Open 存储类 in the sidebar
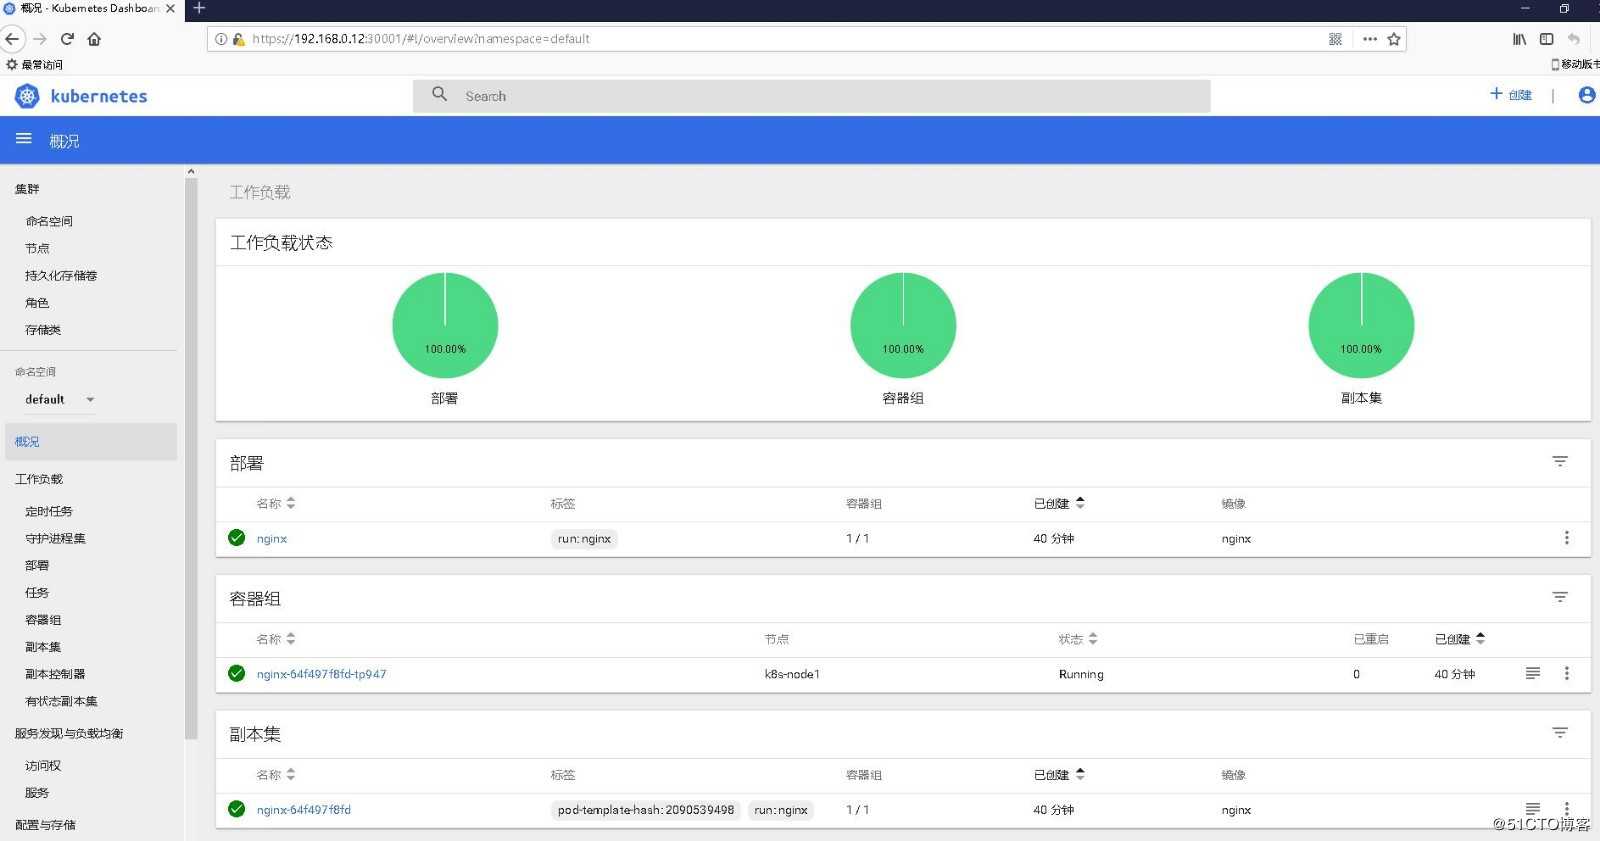The height and width of the screenshot is (841, 1600). click(x=43, y=329)
